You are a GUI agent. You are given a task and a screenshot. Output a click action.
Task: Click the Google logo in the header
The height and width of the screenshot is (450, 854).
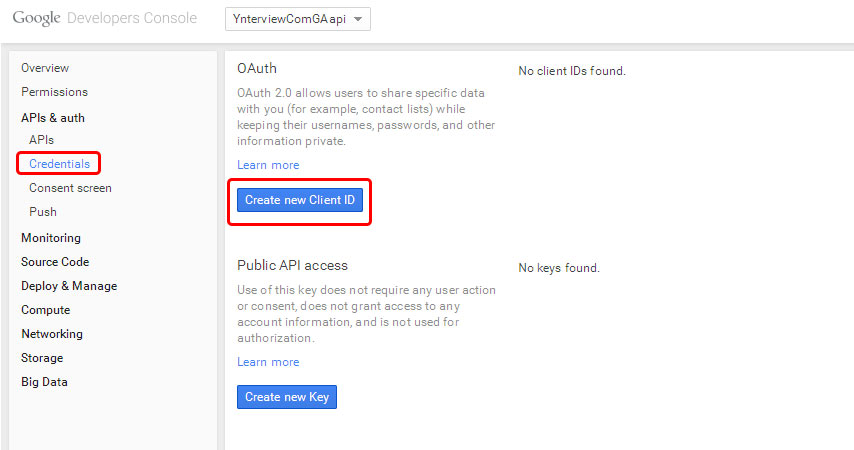36,18
